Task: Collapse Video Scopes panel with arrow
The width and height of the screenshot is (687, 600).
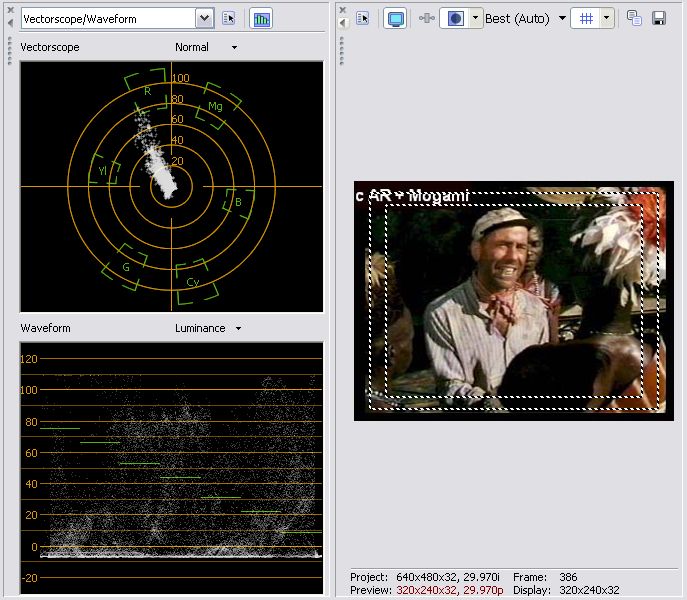Action: [x=11, y=22]
